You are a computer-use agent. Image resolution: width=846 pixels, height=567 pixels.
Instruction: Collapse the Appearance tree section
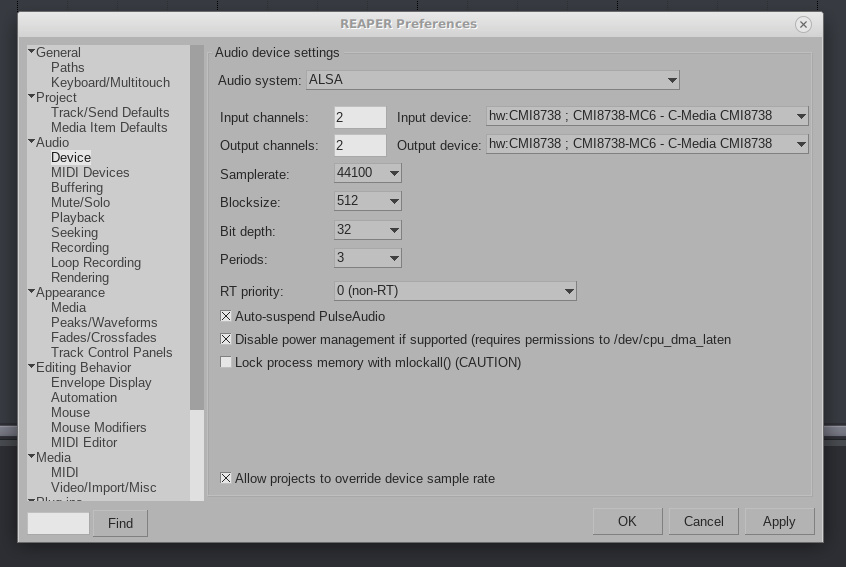click(31, 292)
